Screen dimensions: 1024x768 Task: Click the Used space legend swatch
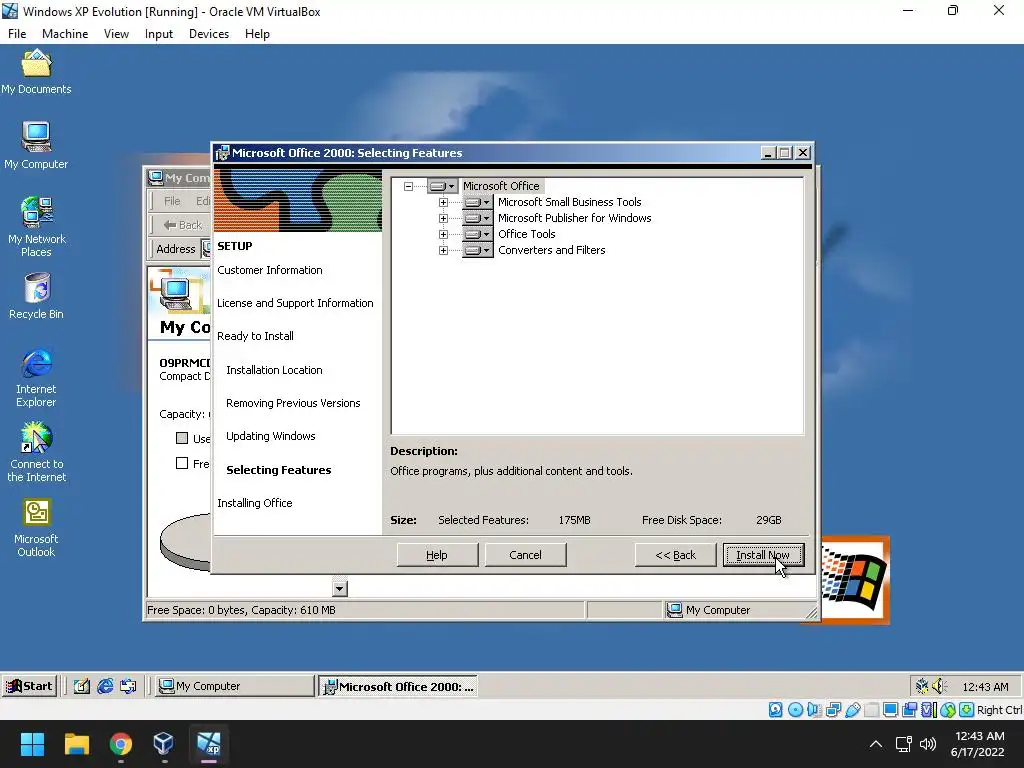182,438
